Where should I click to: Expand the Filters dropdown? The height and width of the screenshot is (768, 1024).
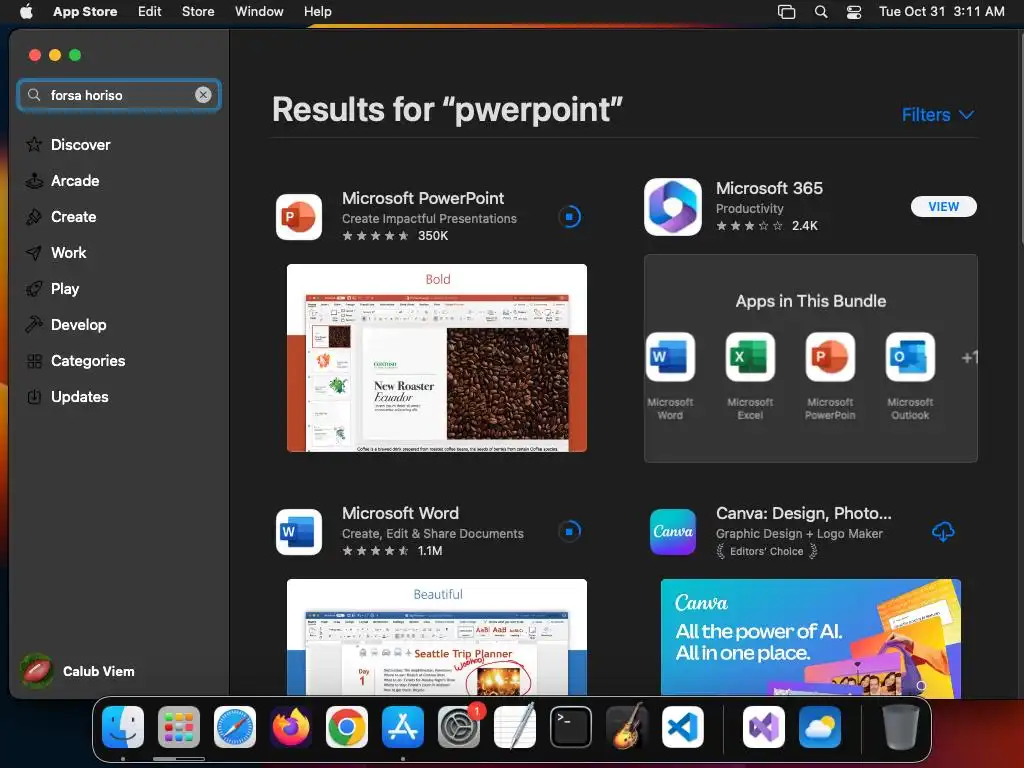[938, 115]
